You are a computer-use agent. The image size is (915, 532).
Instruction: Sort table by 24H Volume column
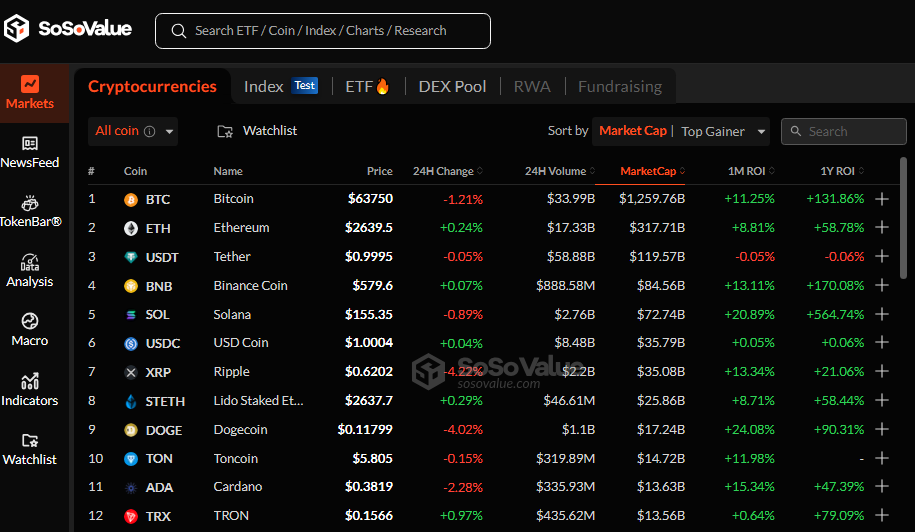[560, 171]
